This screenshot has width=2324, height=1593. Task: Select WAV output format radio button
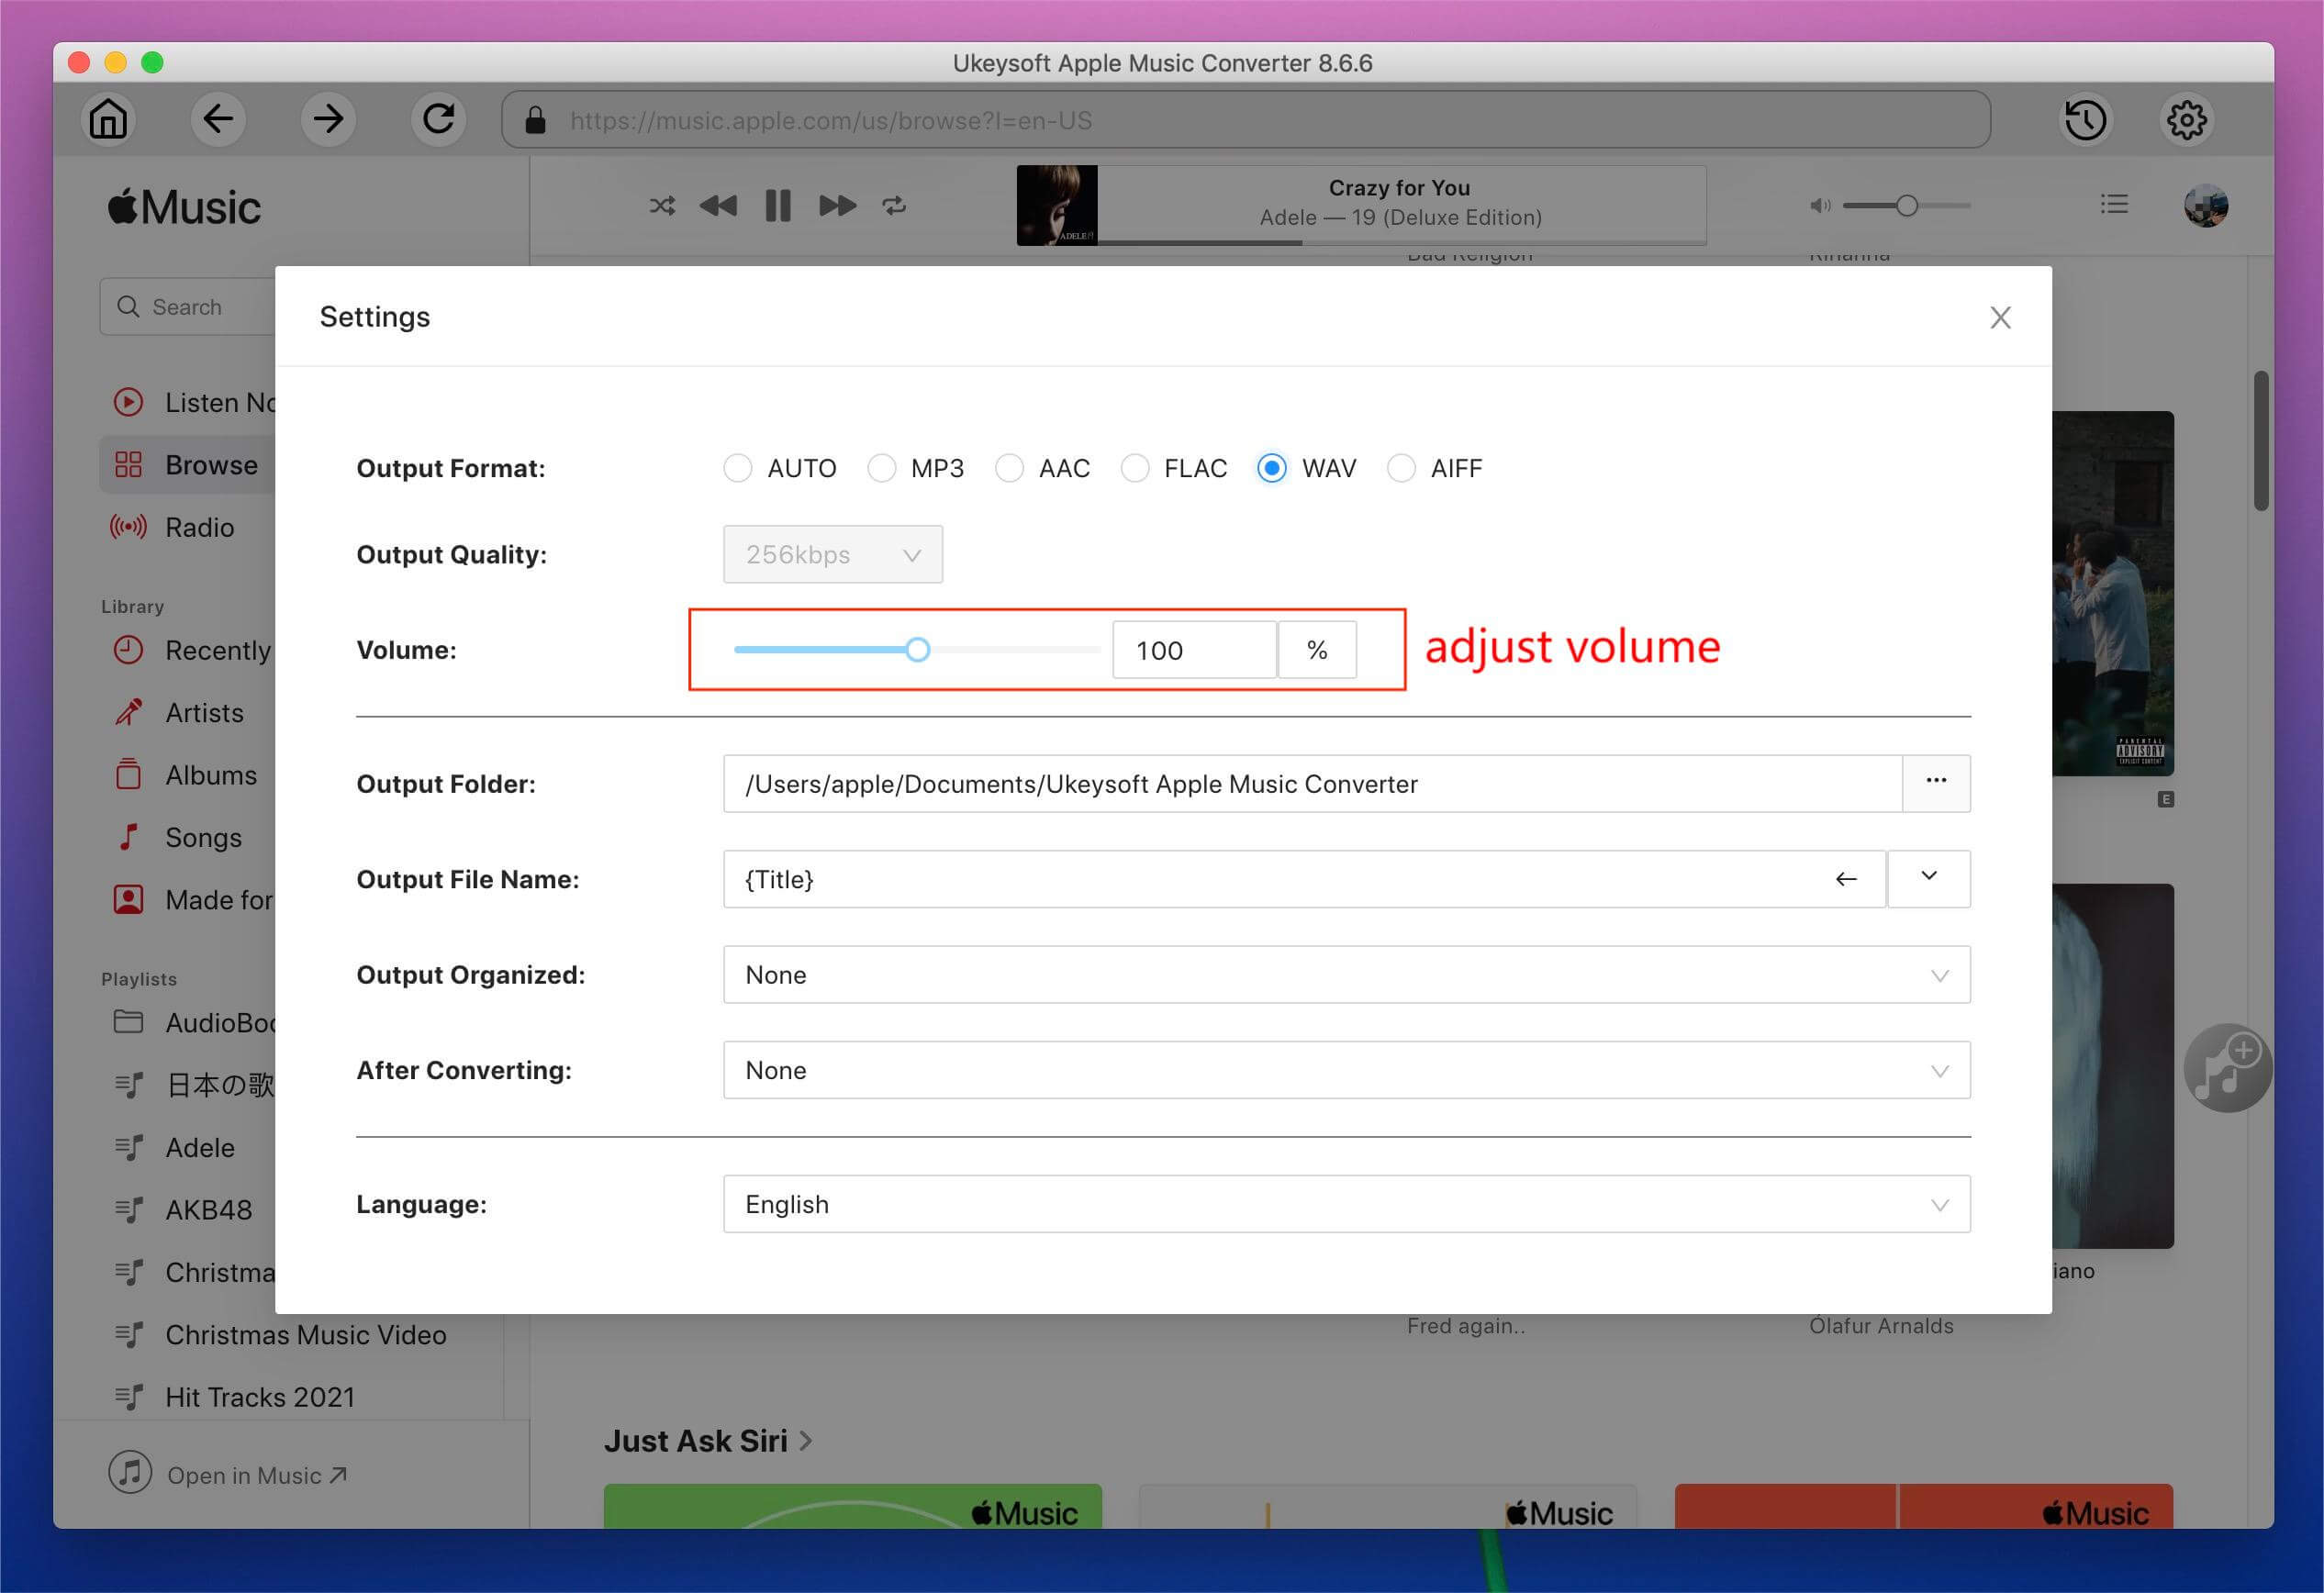(1269, 468)
